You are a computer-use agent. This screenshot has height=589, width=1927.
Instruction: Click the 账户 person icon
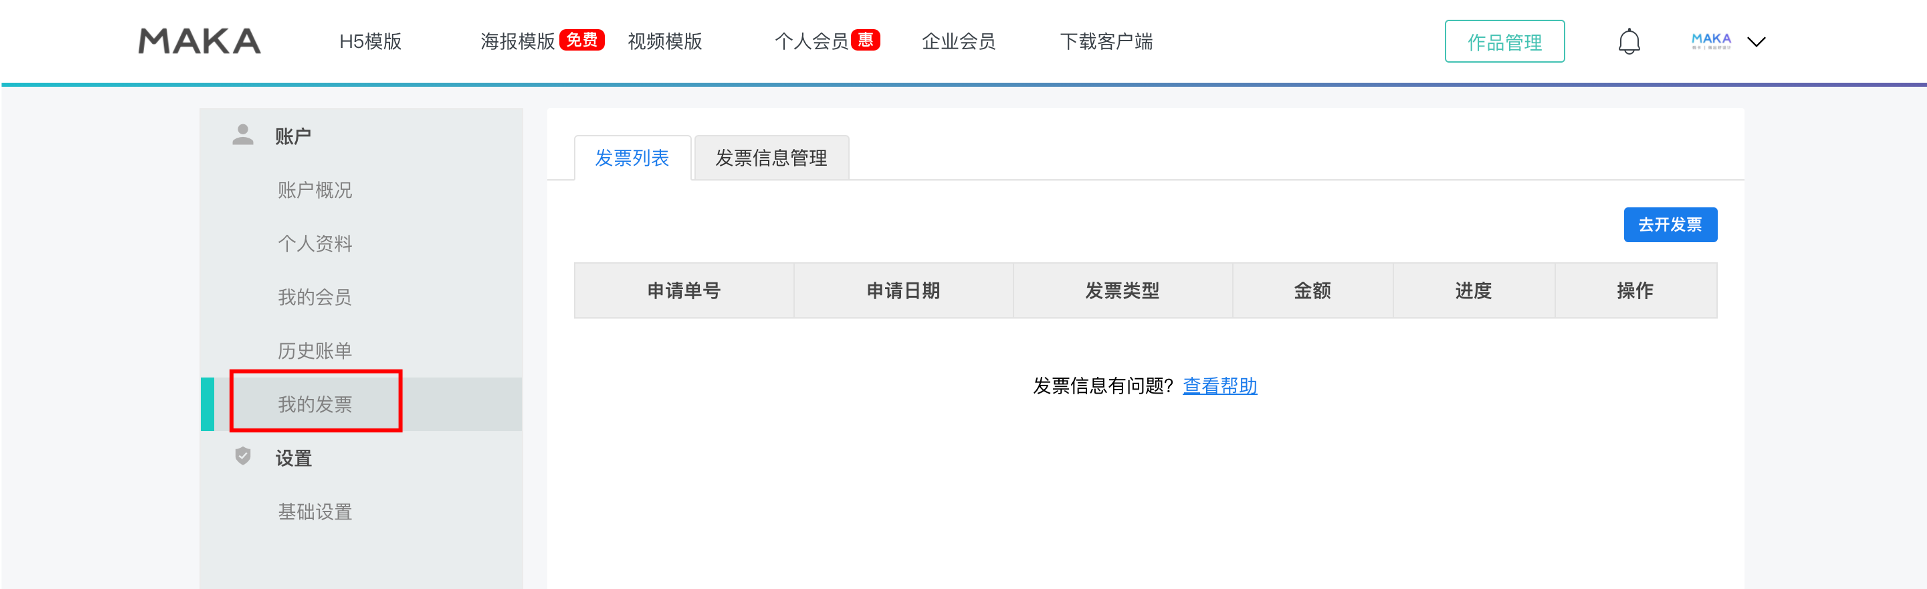(x=243, y=135)
